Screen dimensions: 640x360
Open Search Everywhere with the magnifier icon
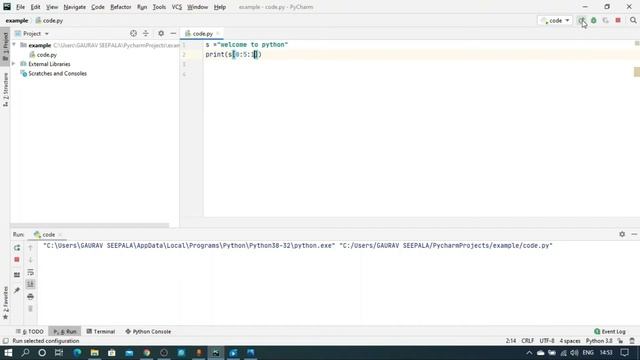[x=633, y=20]
